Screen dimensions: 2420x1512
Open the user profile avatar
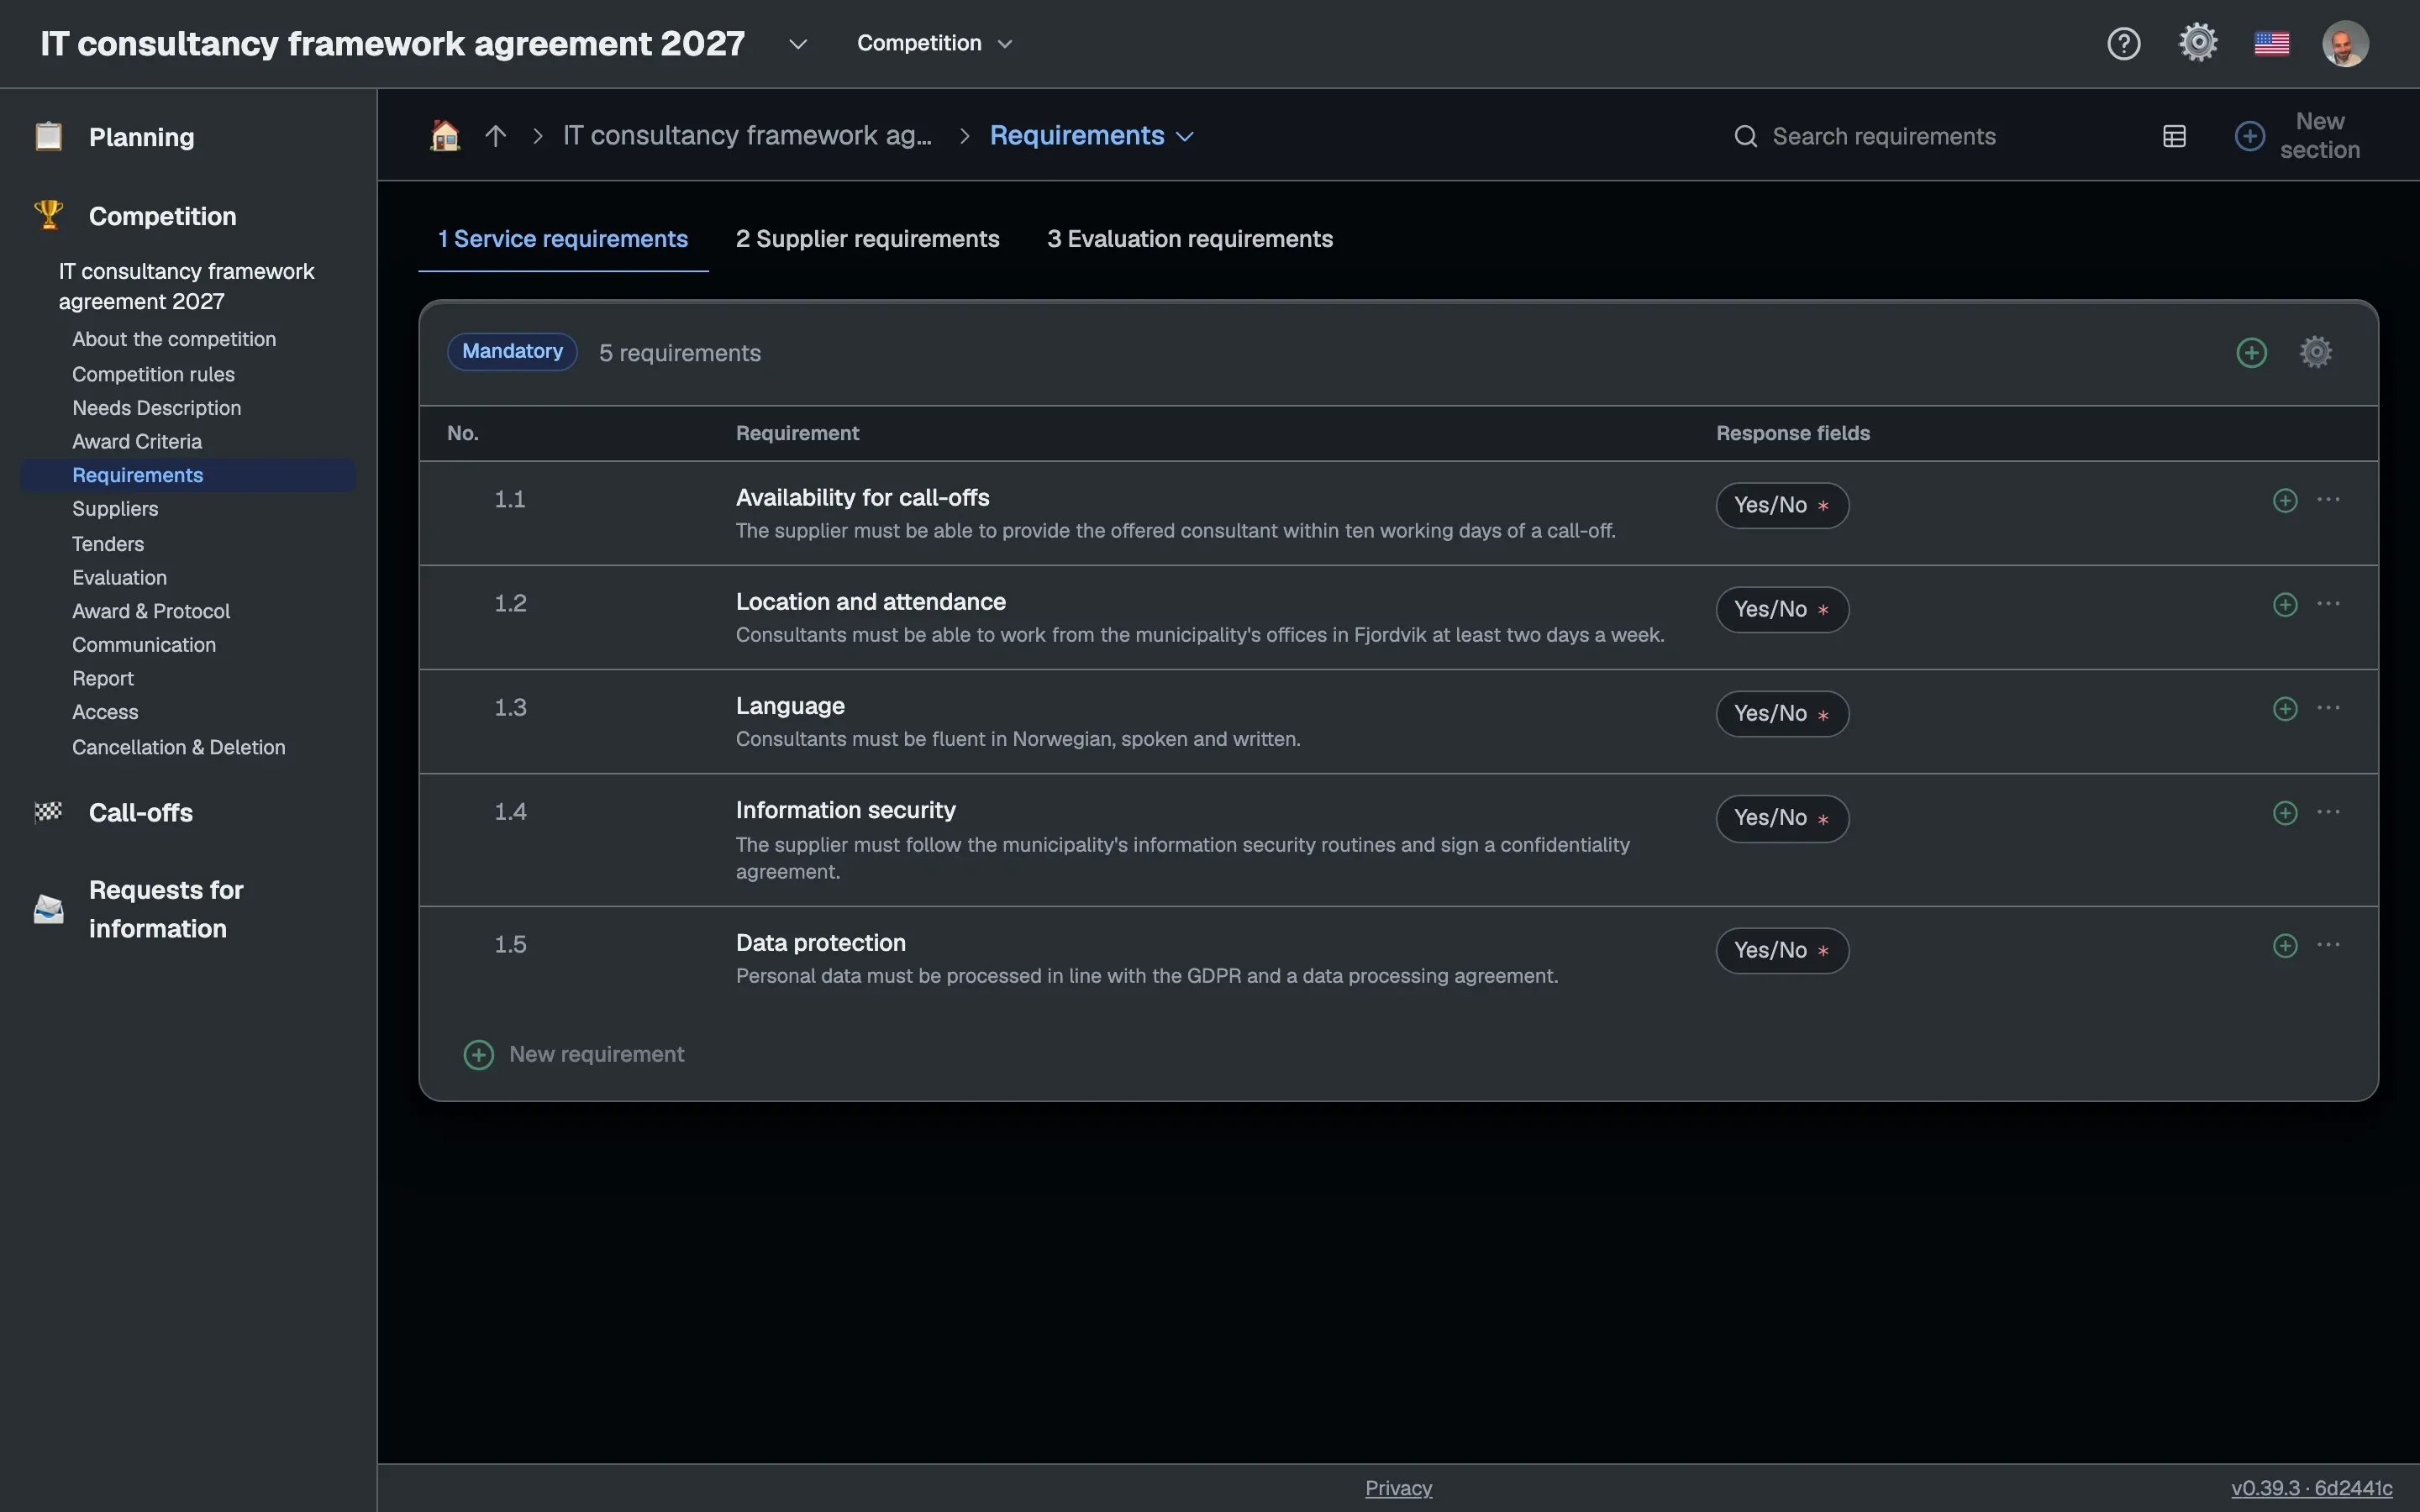pyautogui.click(x=2345, y=44)
